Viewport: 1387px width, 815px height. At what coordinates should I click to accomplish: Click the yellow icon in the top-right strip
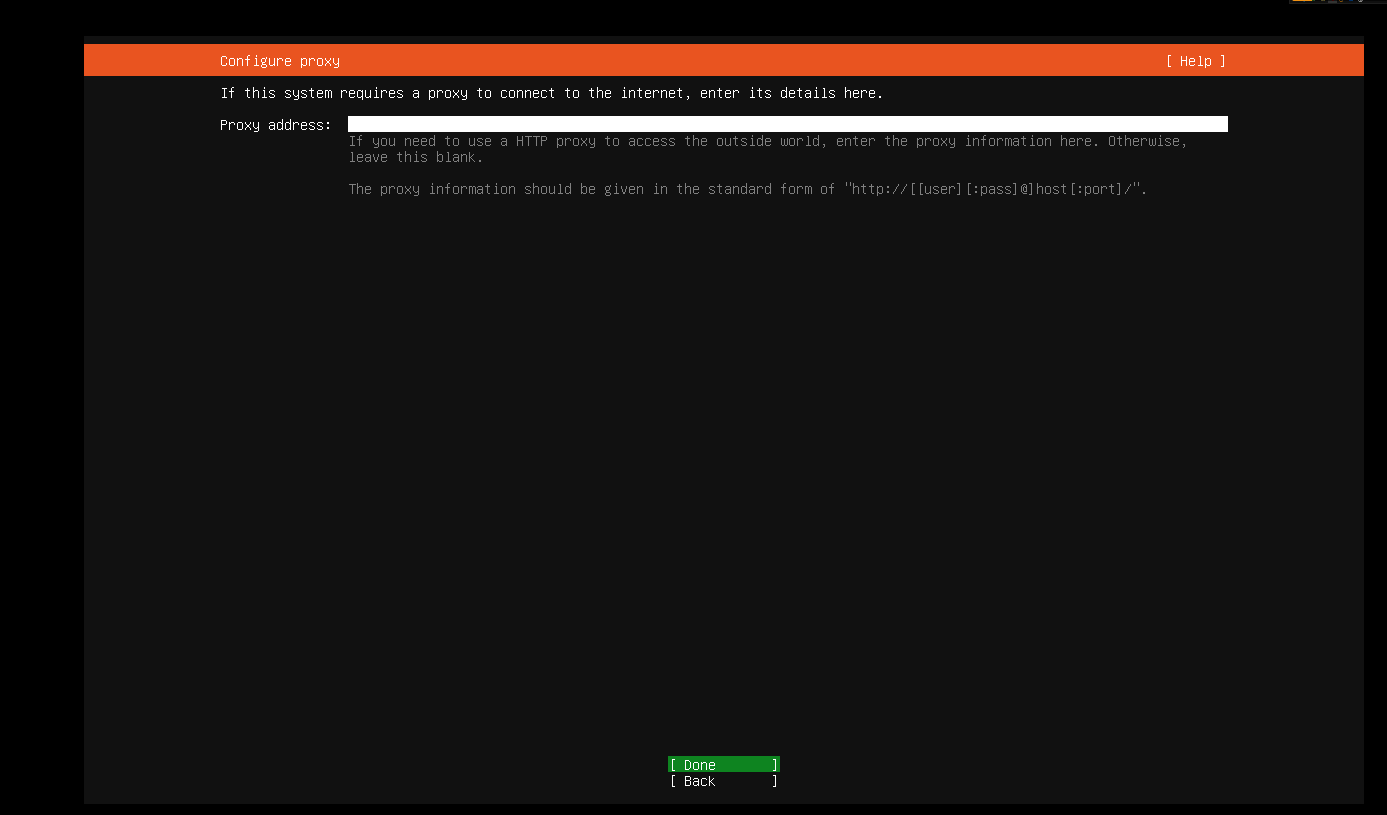(x=1323, y=2)
